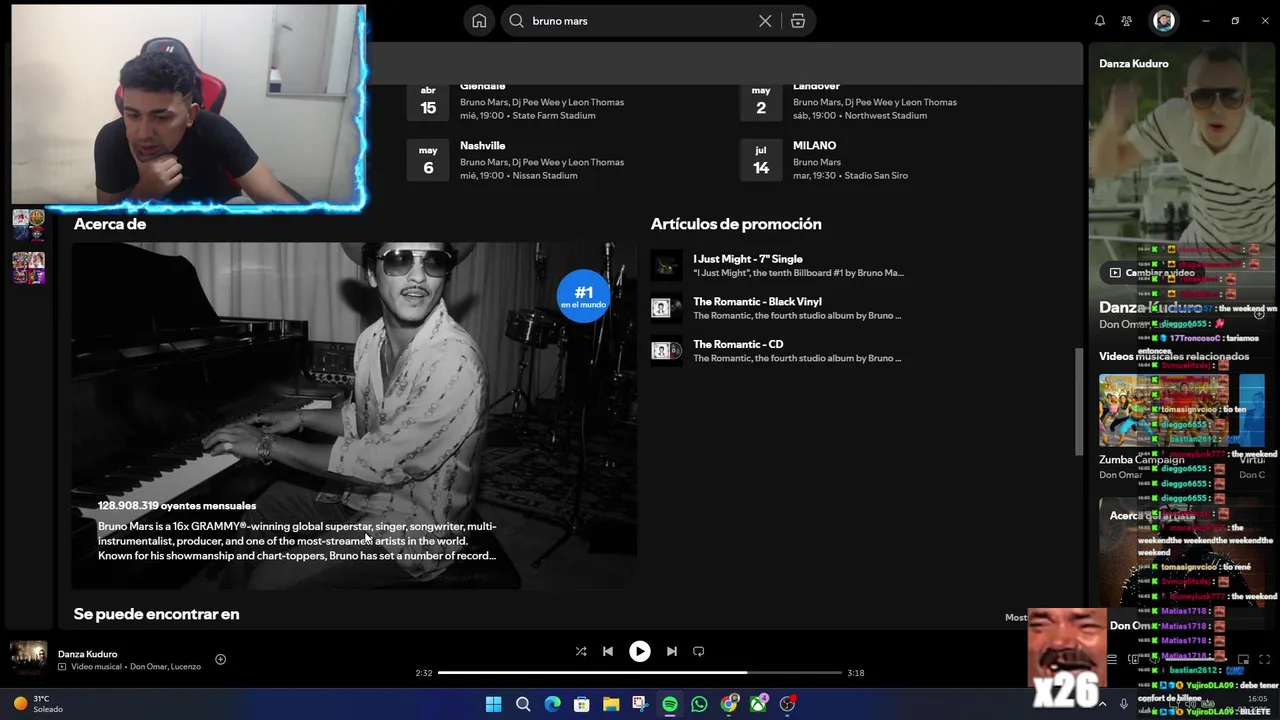The height and width of the screenshot is (720, 1280).
Task: Open the user profile avatar menu
Action: pos(1164,21)
